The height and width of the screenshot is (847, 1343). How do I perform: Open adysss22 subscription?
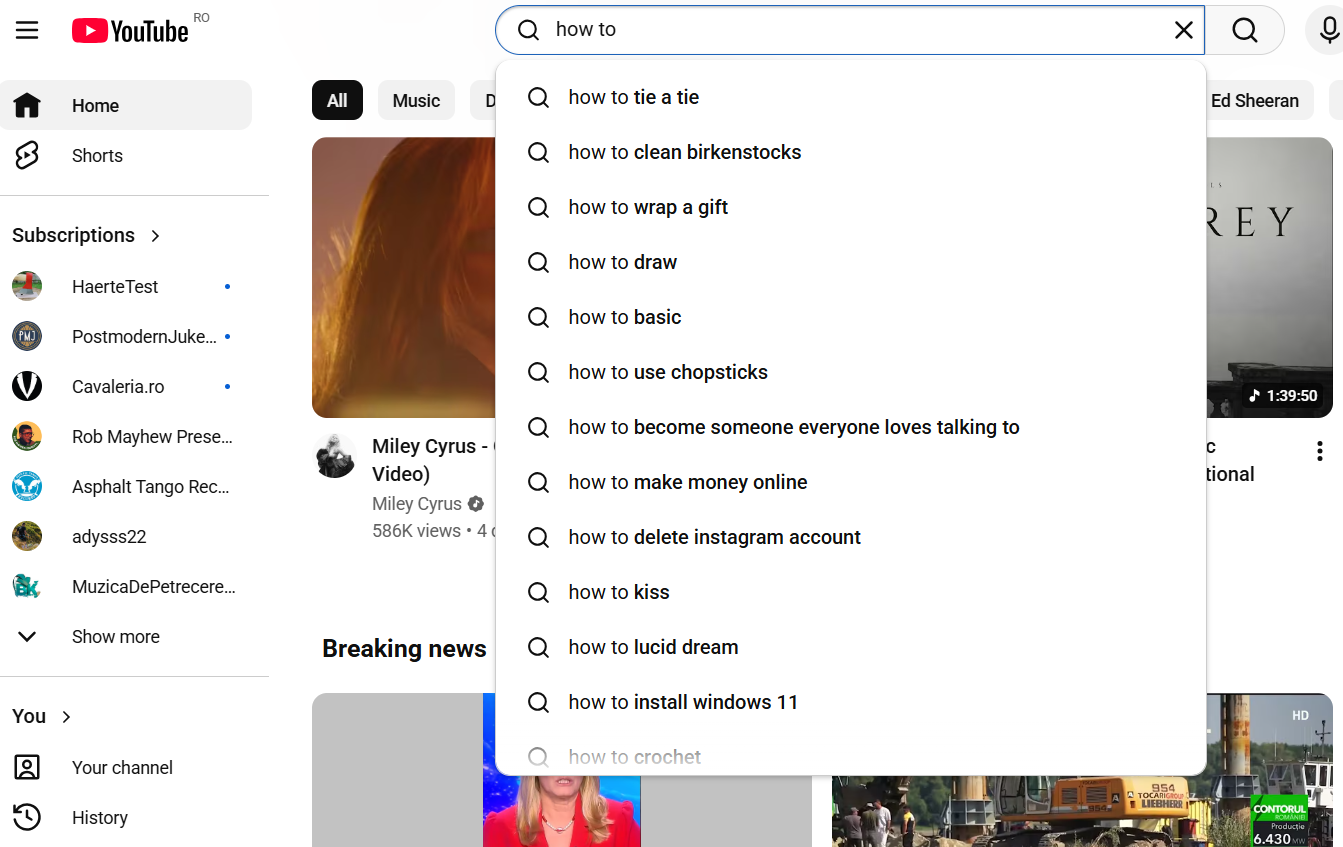[x=126, y=536]
